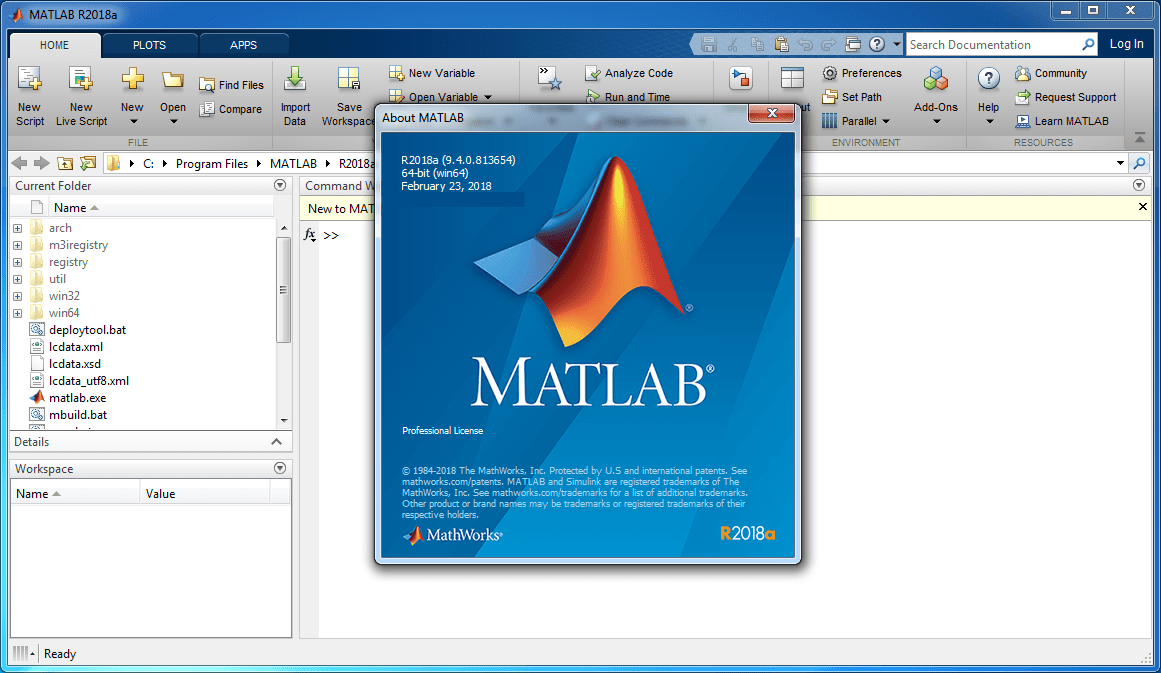Click the Log In link
The width and height of the screenshot is (1161, 673).
1126,44
